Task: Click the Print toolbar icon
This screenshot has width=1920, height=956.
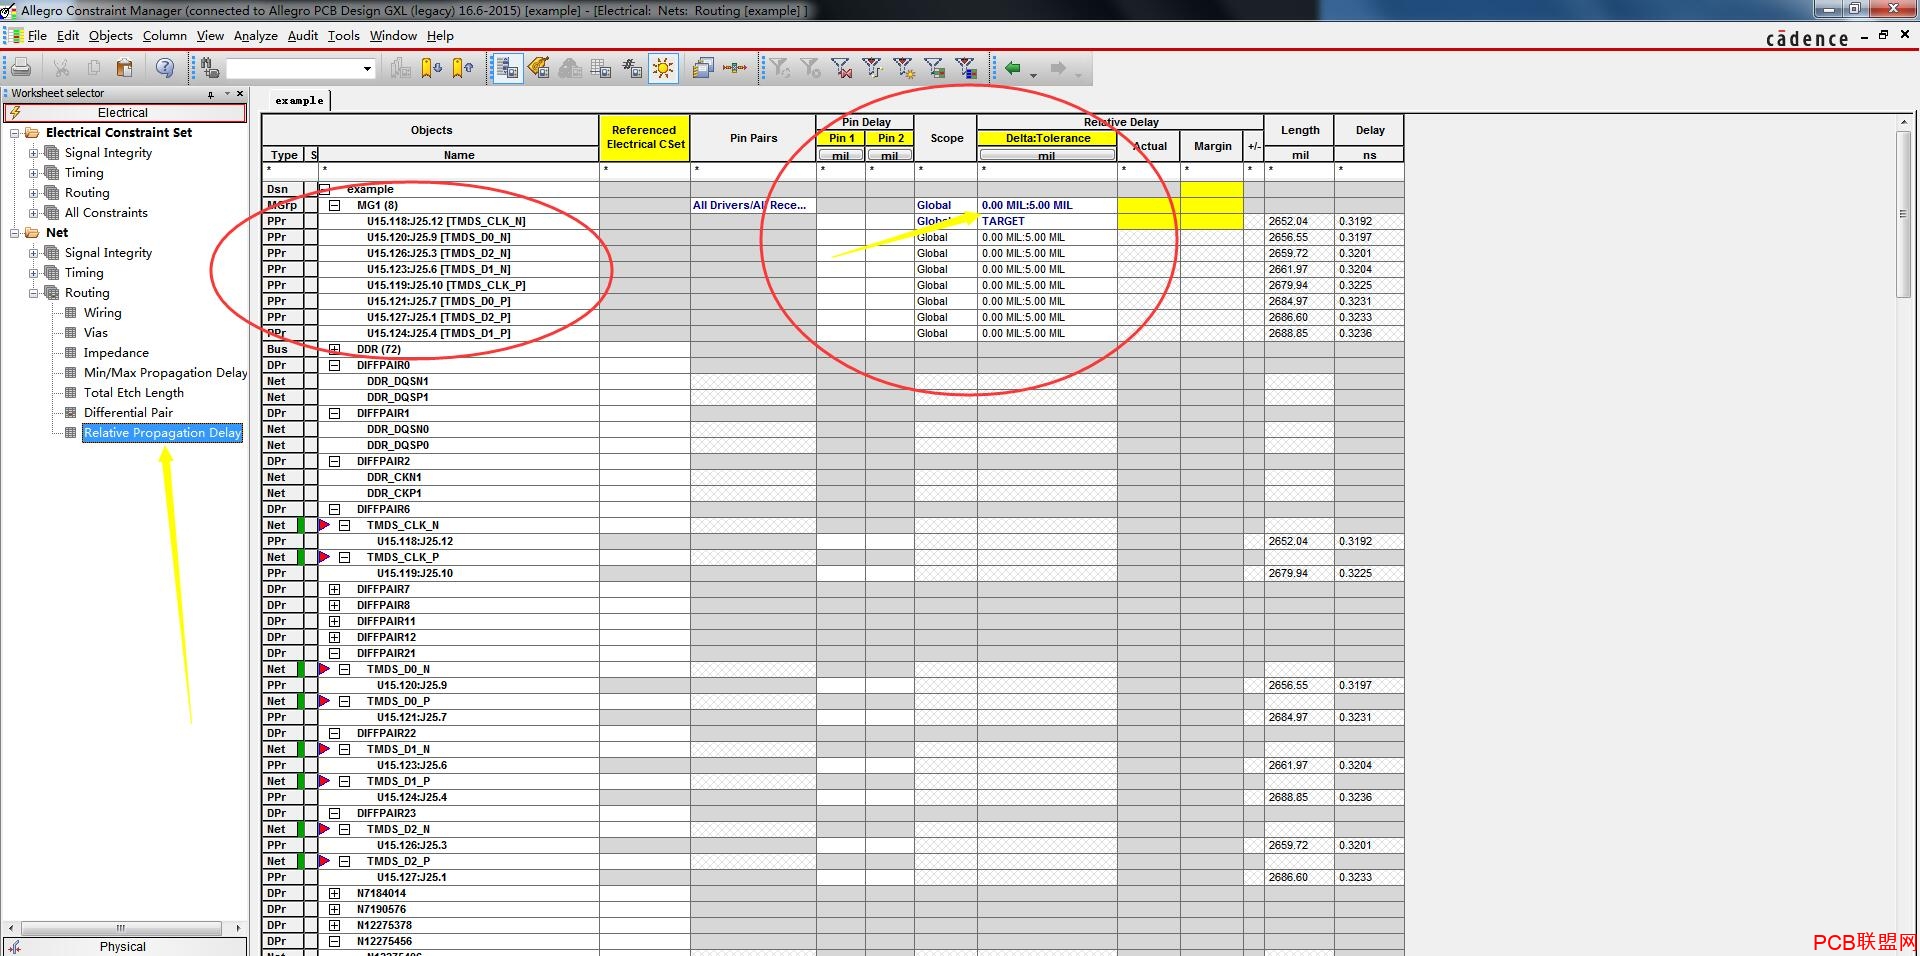Action: [x=20, y=68]
